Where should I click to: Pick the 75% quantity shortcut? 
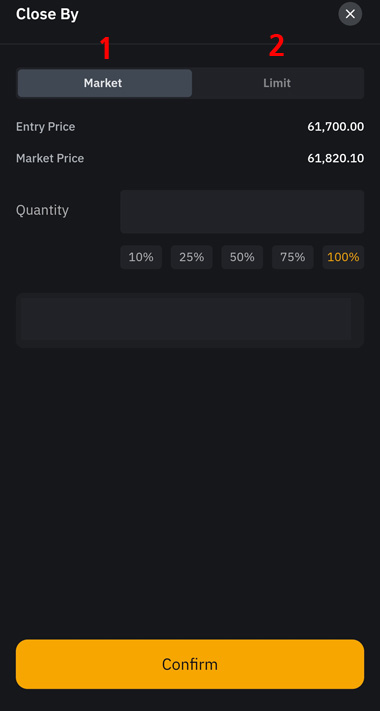pyautogui.click(x=292, y=257)
